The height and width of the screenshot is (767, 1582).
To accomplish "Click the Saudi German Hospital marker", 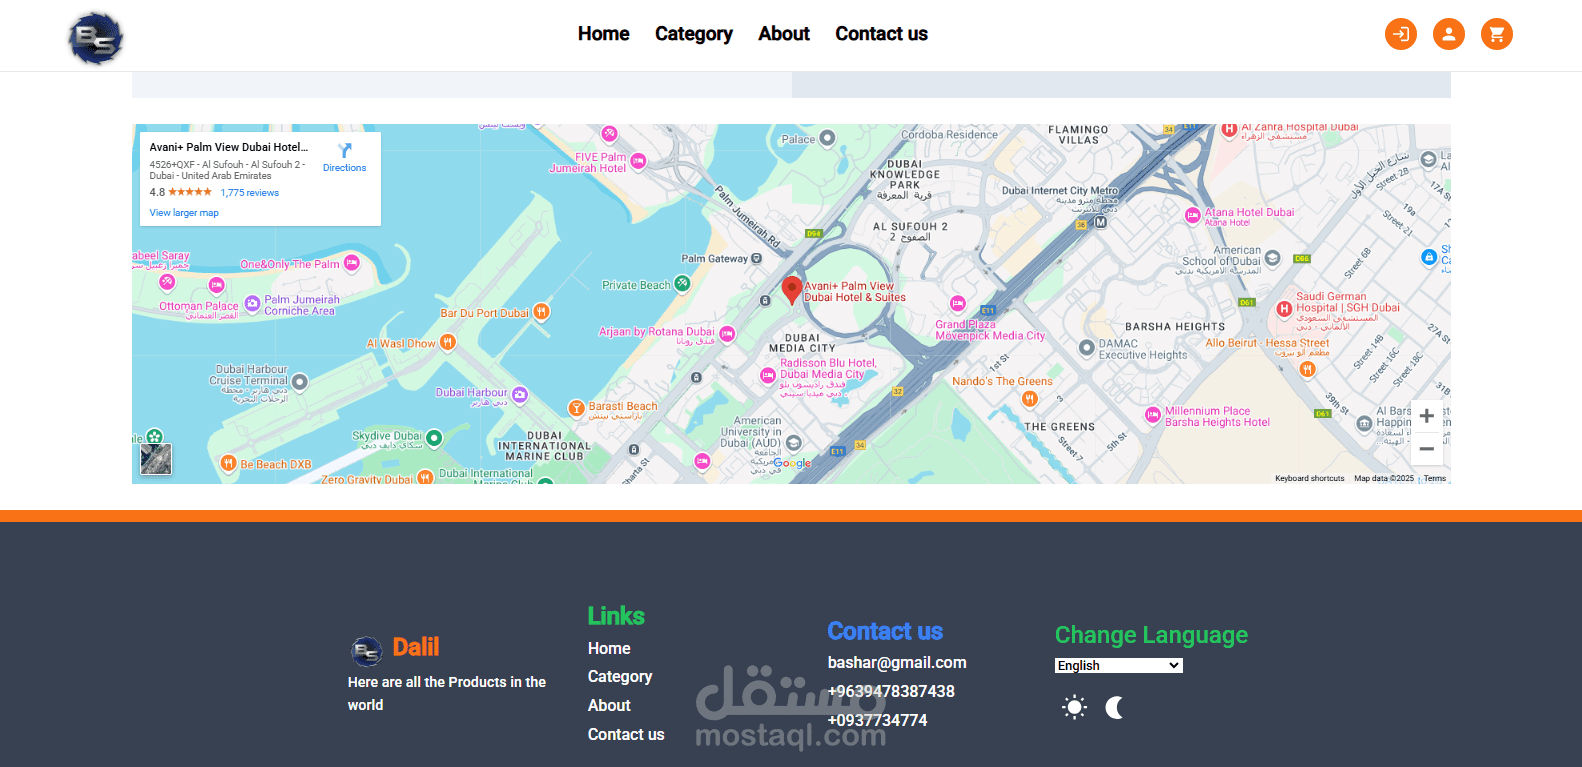I will (1285, 309).
